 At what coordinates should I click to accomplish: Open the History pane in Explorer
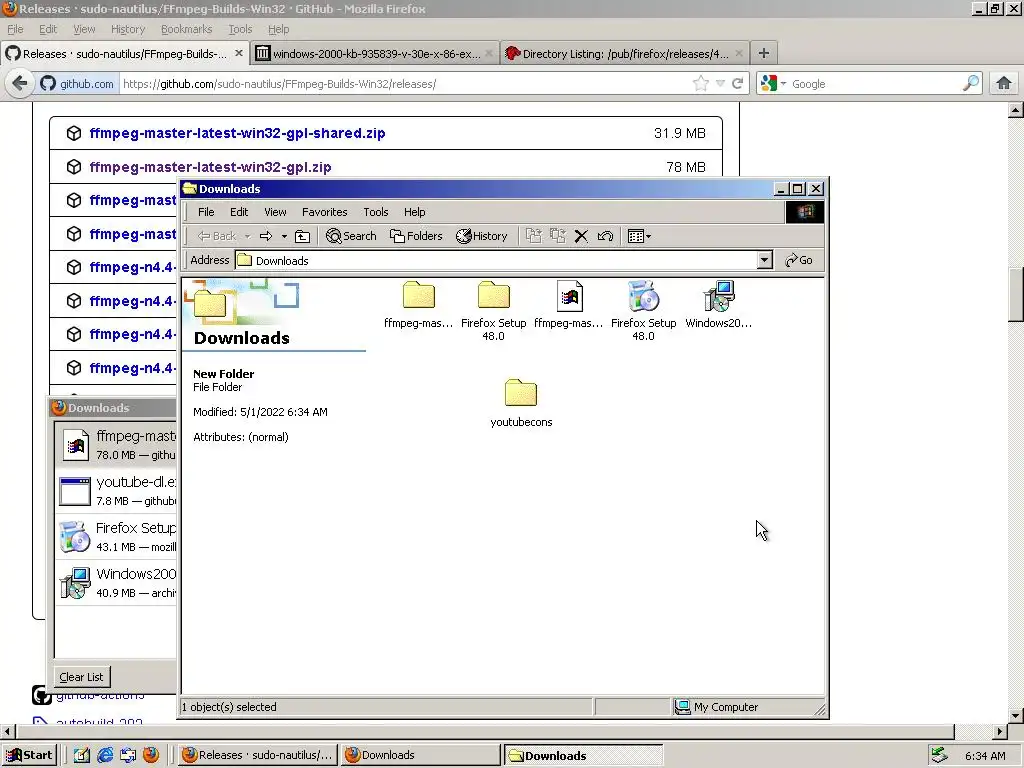(482, 236)
